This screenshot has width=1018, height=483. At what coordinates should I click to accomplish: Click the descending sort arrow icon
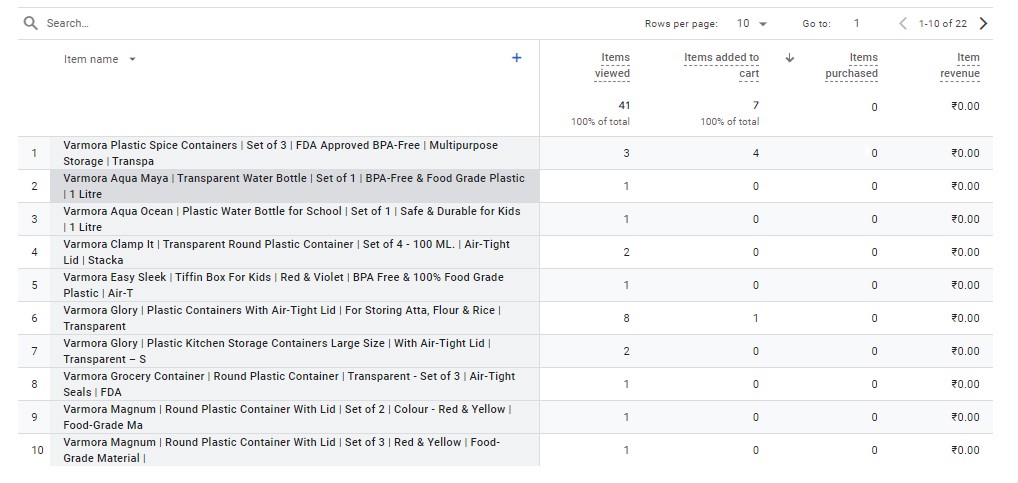pos(789,58)
